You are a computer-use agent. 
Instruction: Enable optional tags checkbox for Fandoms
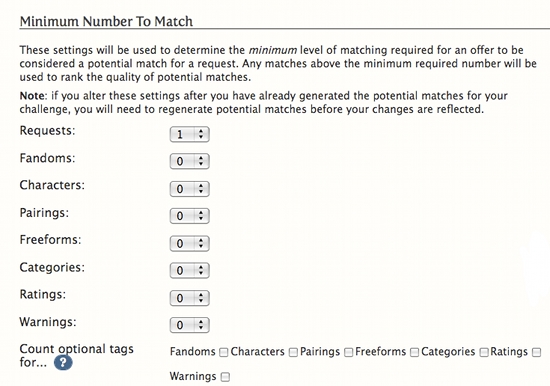(x=223, y=352)
